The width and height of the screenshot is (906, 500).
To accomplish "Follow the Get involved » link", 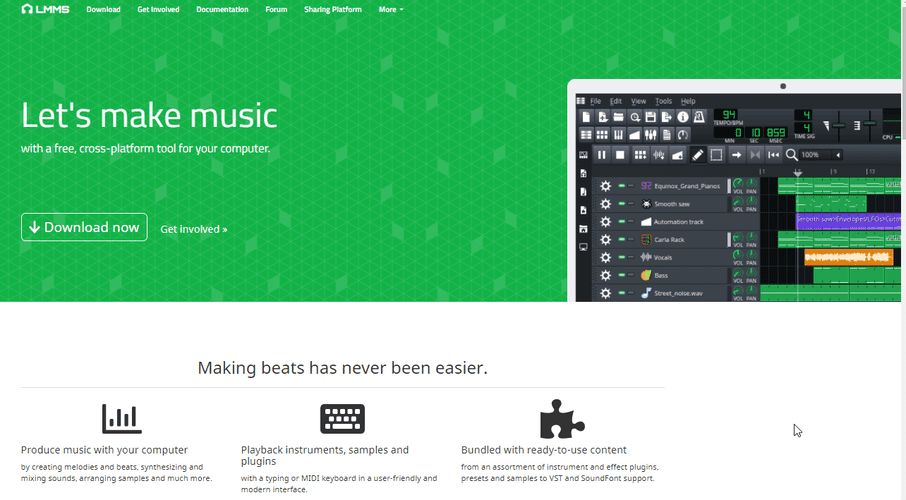I will coord(194,229).
